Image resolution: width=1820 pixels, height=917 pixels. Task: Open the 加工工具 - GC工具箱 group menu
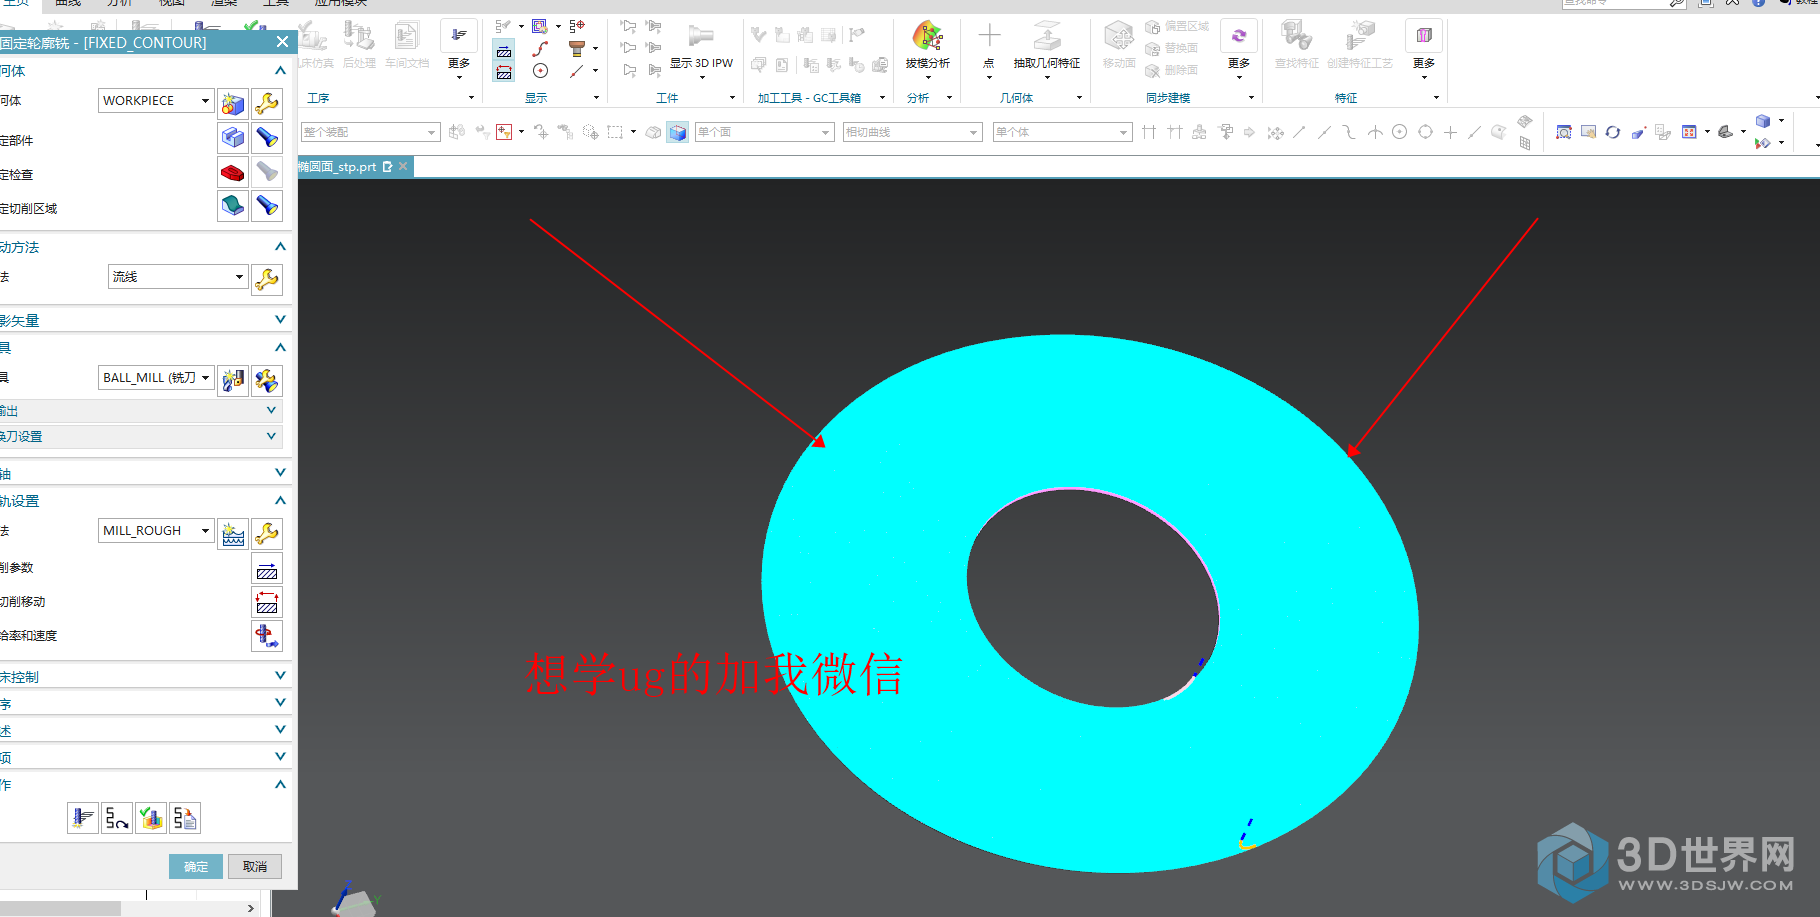(882, 98)
